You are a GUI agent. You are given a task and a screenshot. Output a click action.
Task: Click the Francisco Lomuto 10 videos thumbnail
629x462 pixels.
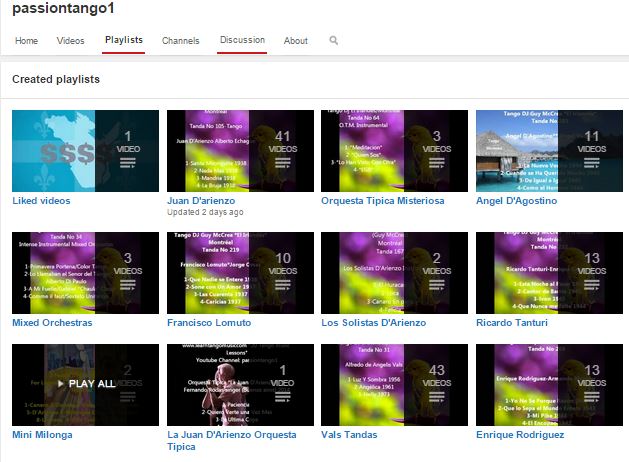[240, 273]
